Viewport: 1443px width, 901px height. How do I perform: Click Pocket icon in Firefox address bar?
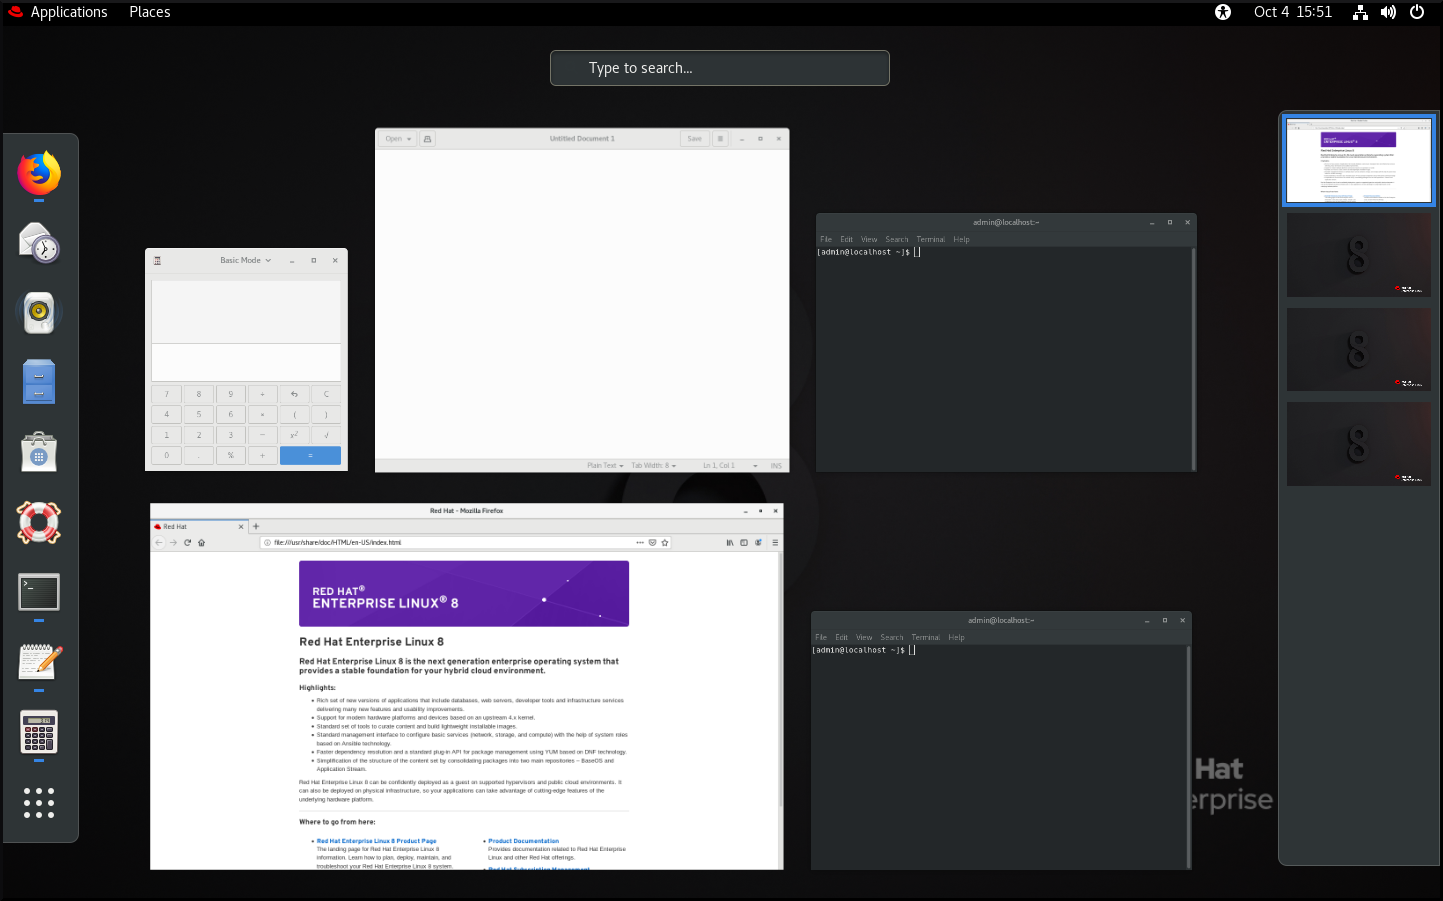pyautogui.click(x=652, y=543)
